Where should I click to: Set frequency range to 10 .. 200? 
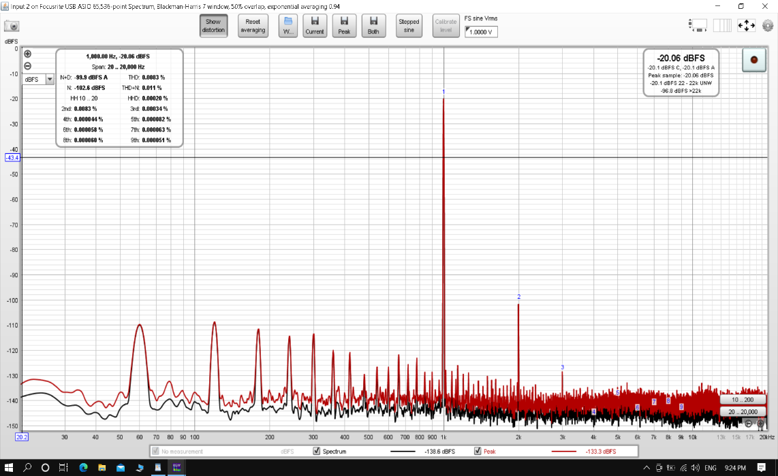click(742, 400)
